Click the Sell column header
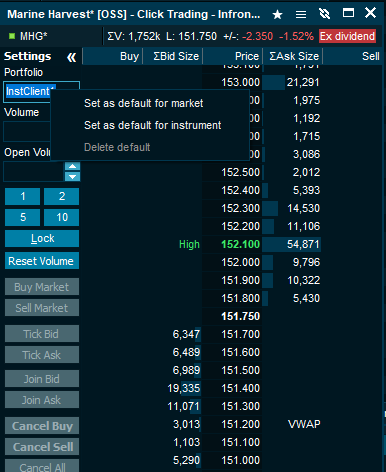 (x=353, y=56)
